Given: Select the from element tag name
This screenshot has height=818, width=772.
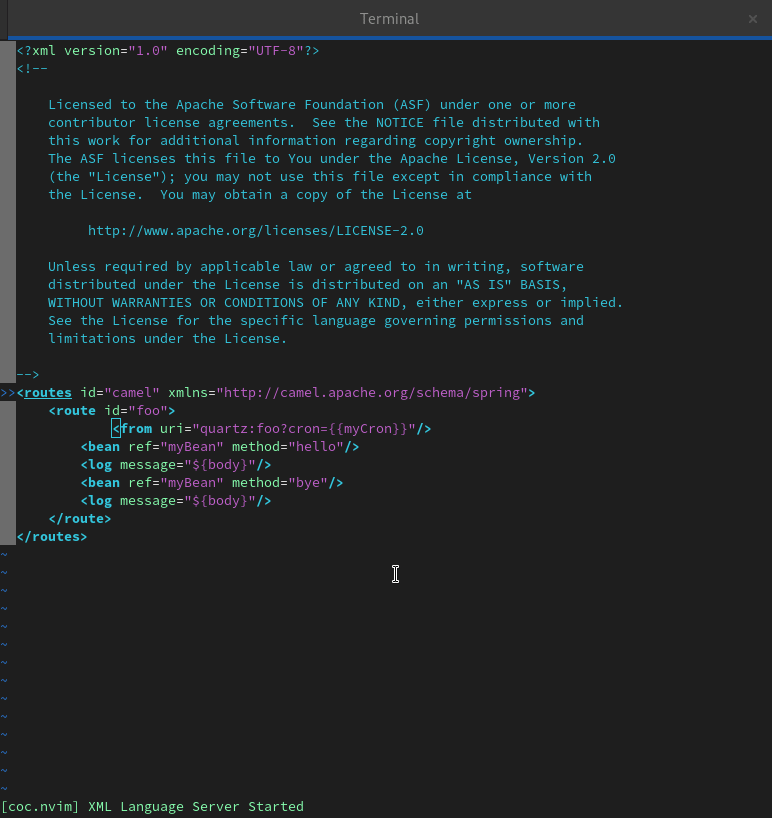Looking at the screenshot, I should click(x=136, y=429).
